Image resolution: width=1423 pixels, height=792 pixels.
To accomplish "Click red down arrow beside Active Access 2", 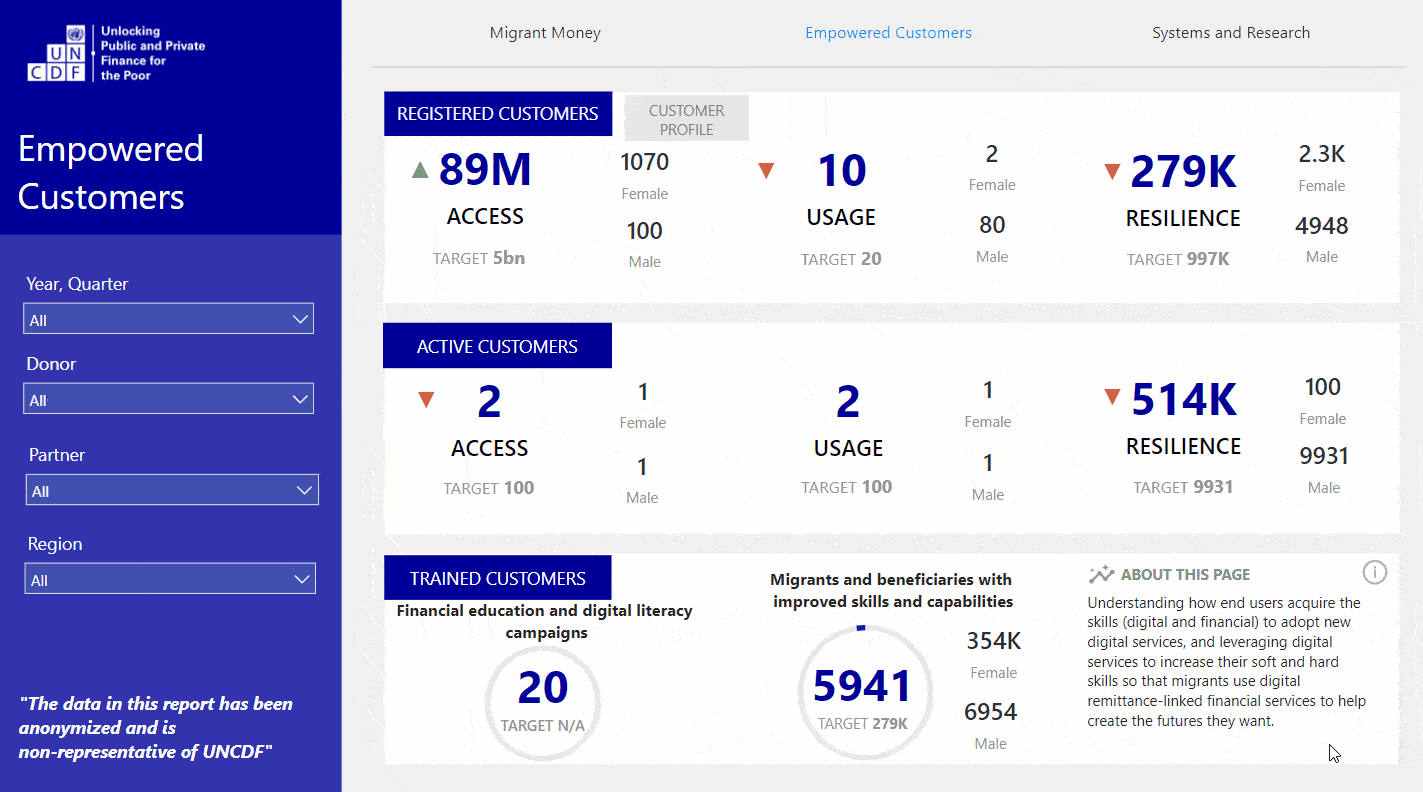I will pyautogui.click(x=426, y=400).
